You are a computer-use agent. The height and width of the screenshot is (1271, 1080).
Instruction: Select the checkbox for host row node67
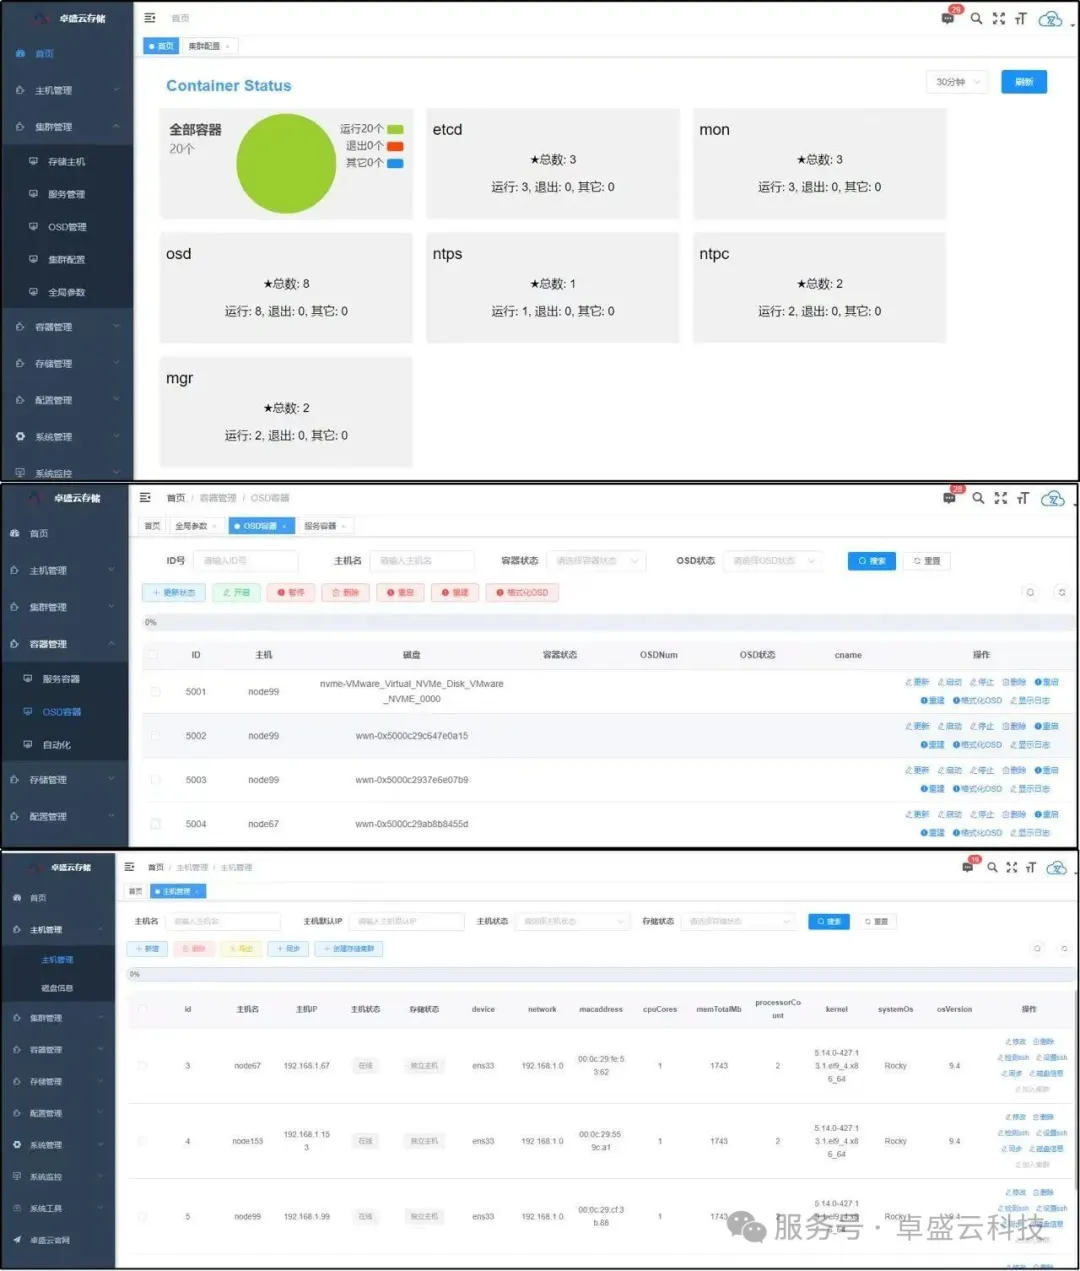pyautogui.click(x=142, y=1066)
